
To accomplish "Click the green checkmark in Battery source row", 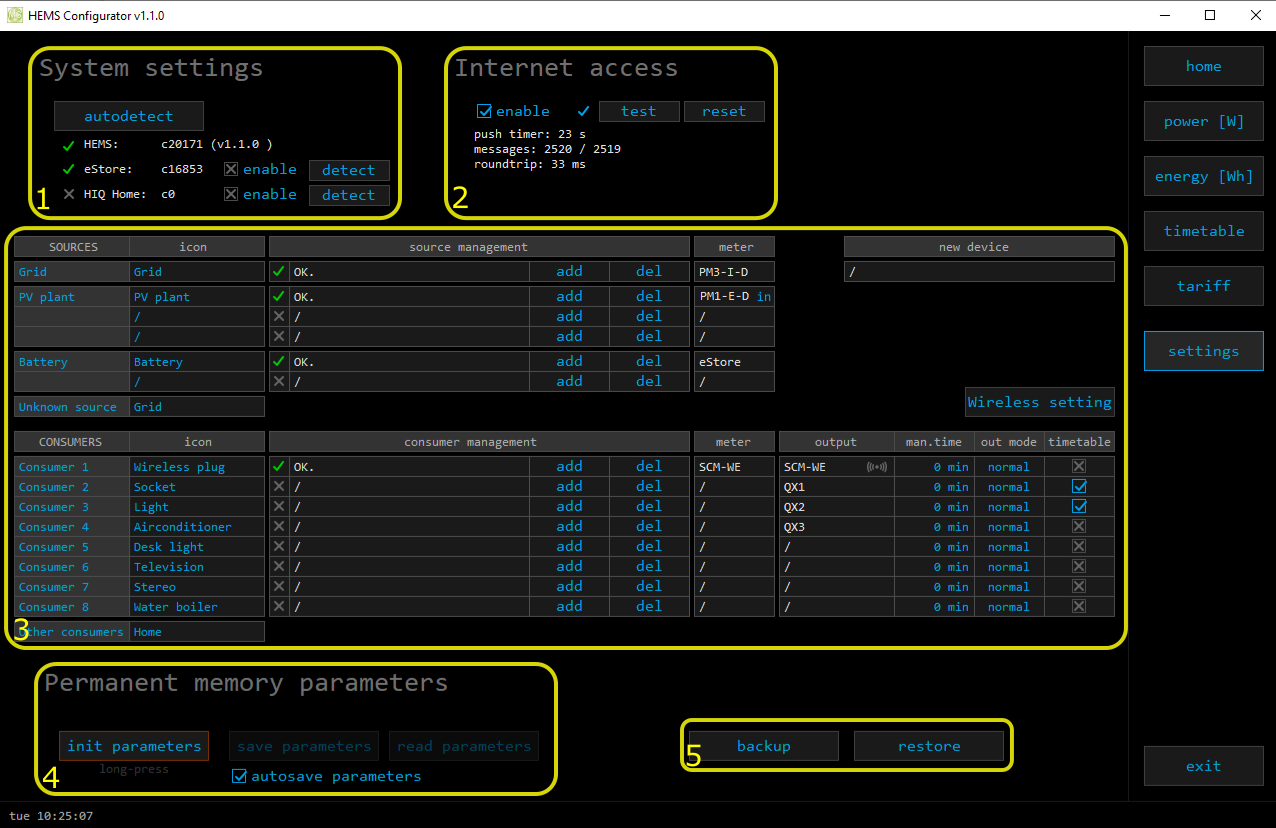I will pyautogui.click(x=279, y=361).
